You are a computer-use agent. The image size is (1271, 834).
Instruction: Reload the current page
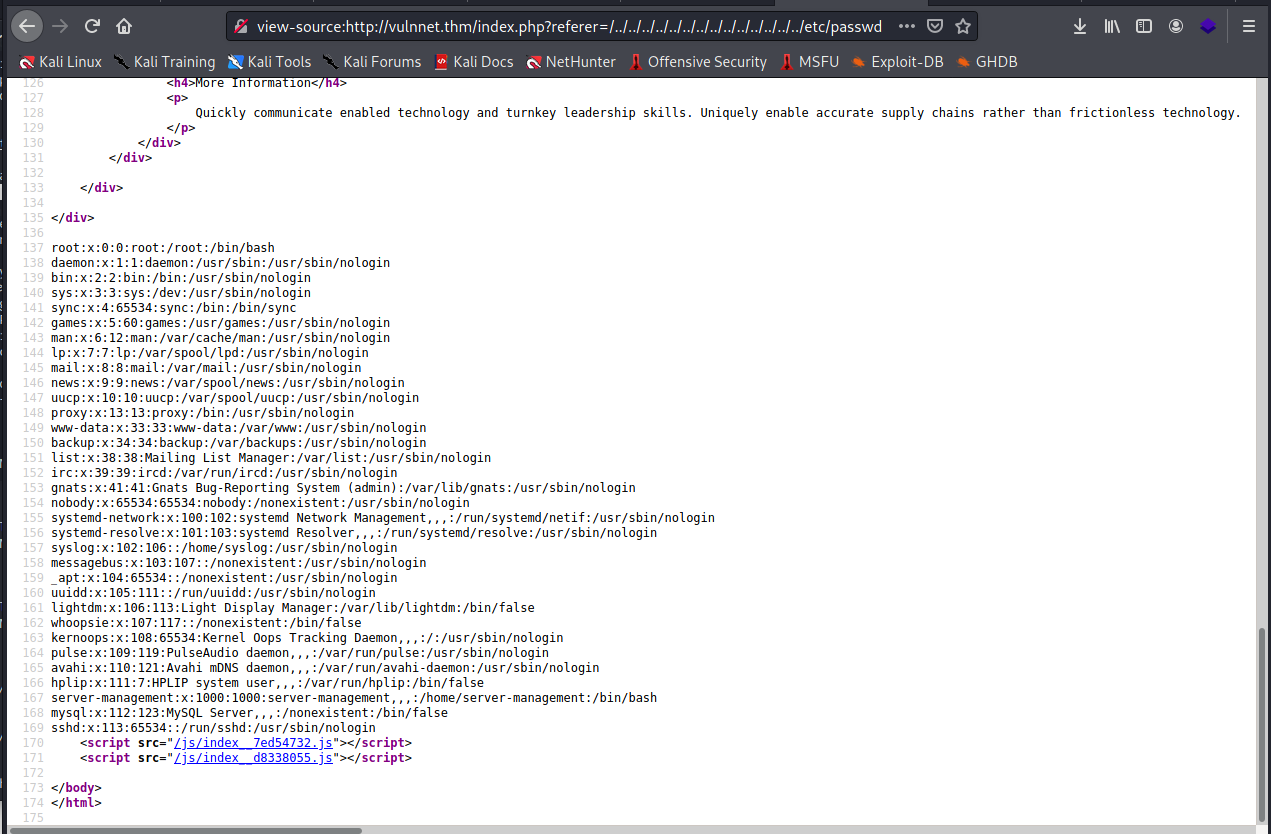coord(92,26)
